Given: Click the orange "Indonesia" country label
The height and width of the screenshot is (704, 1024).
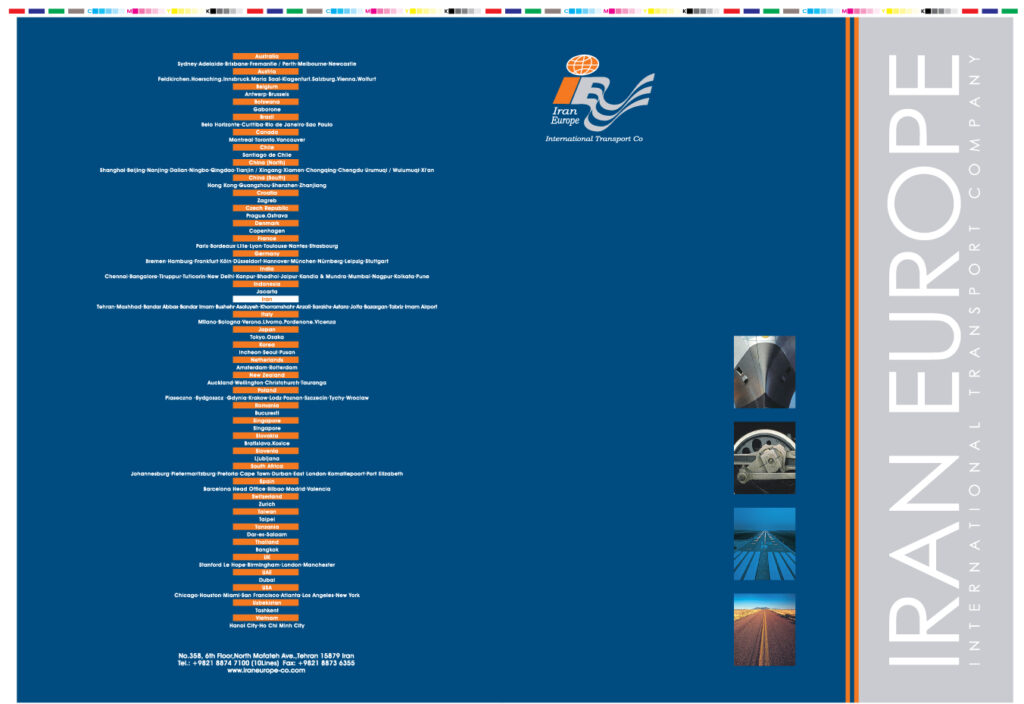Looking at the screenshot, I should pos(266,284).
